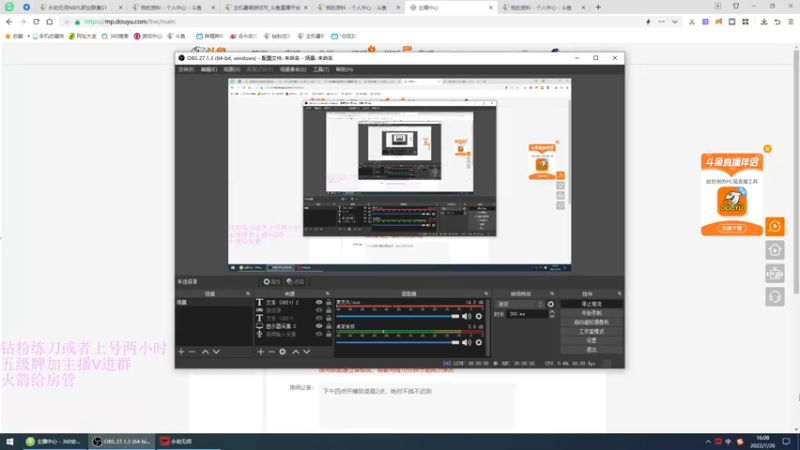Click room announcement text area
The image size is (800, 450).
pyautogui.click(x=417, y=405)
